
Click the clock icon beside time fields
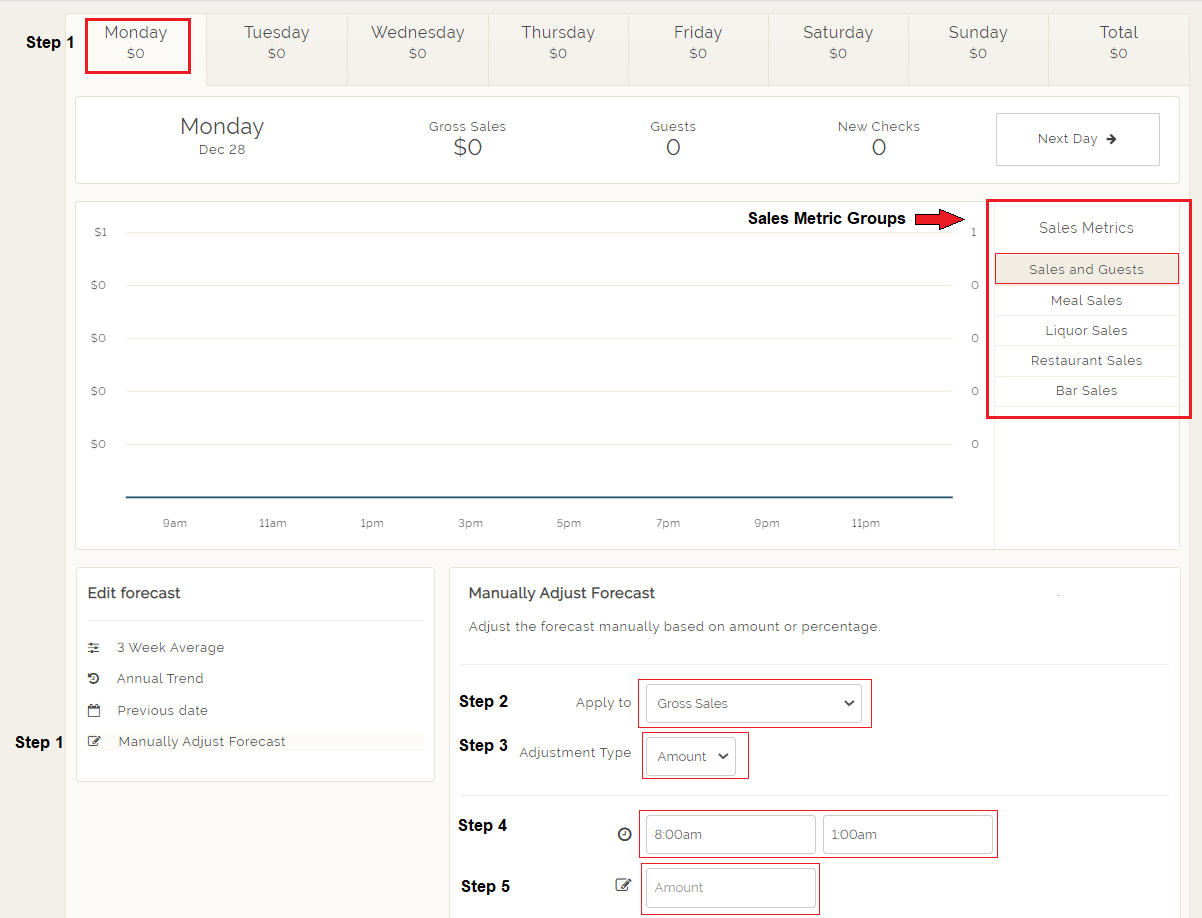click(x=625, y=834)
